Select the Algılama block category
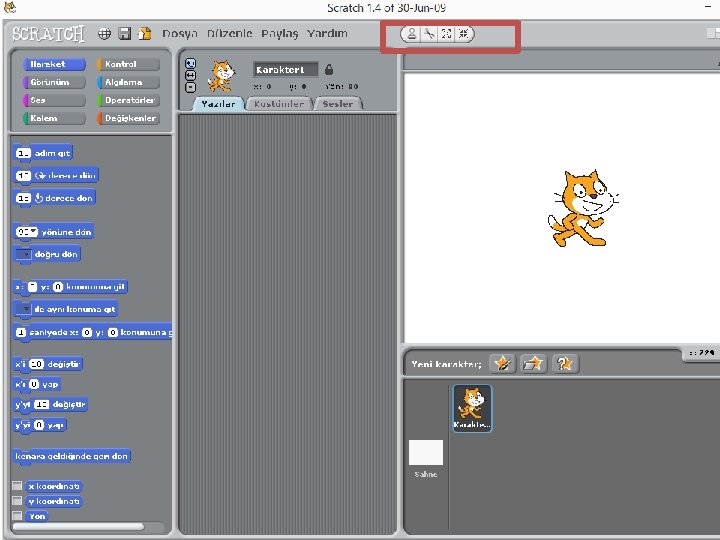This screenshot has width=720, height=540. click(x=128, y=82)
